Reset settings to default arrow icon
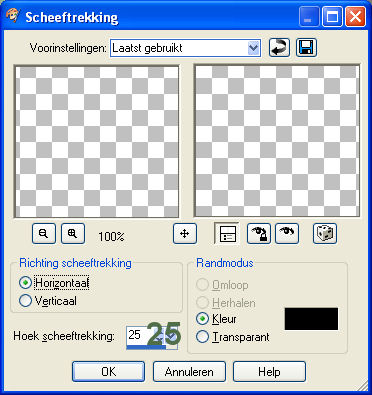This screenshot has width=372, height=395. (279, 48)
